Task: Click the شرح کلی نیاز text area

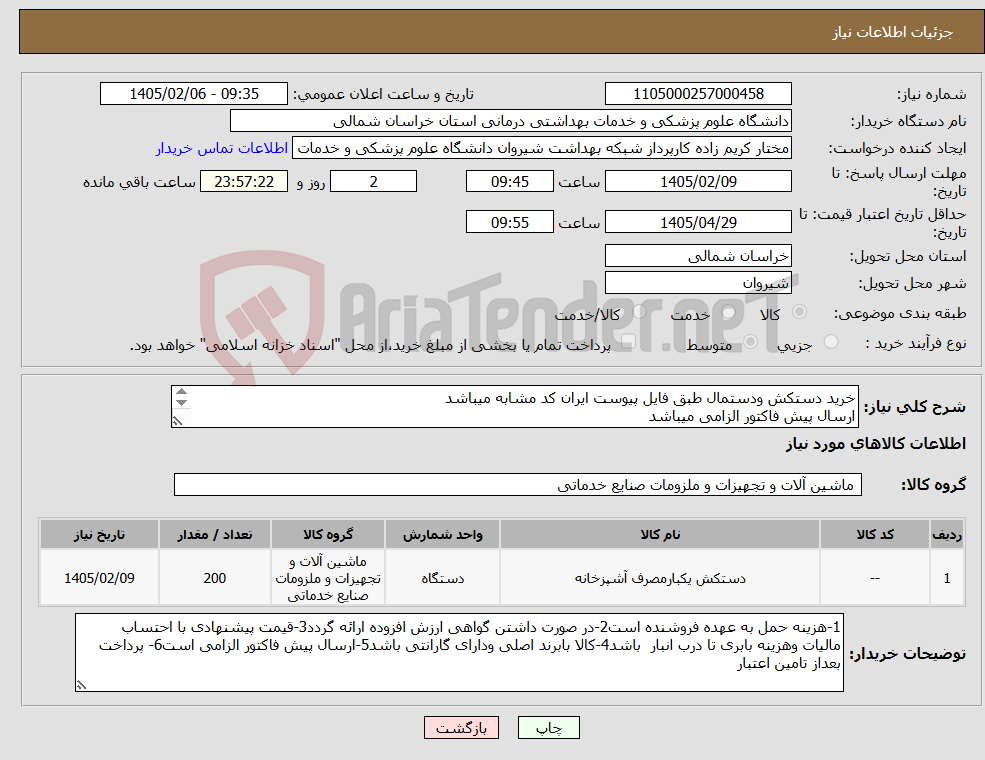Action: point(514,407)
